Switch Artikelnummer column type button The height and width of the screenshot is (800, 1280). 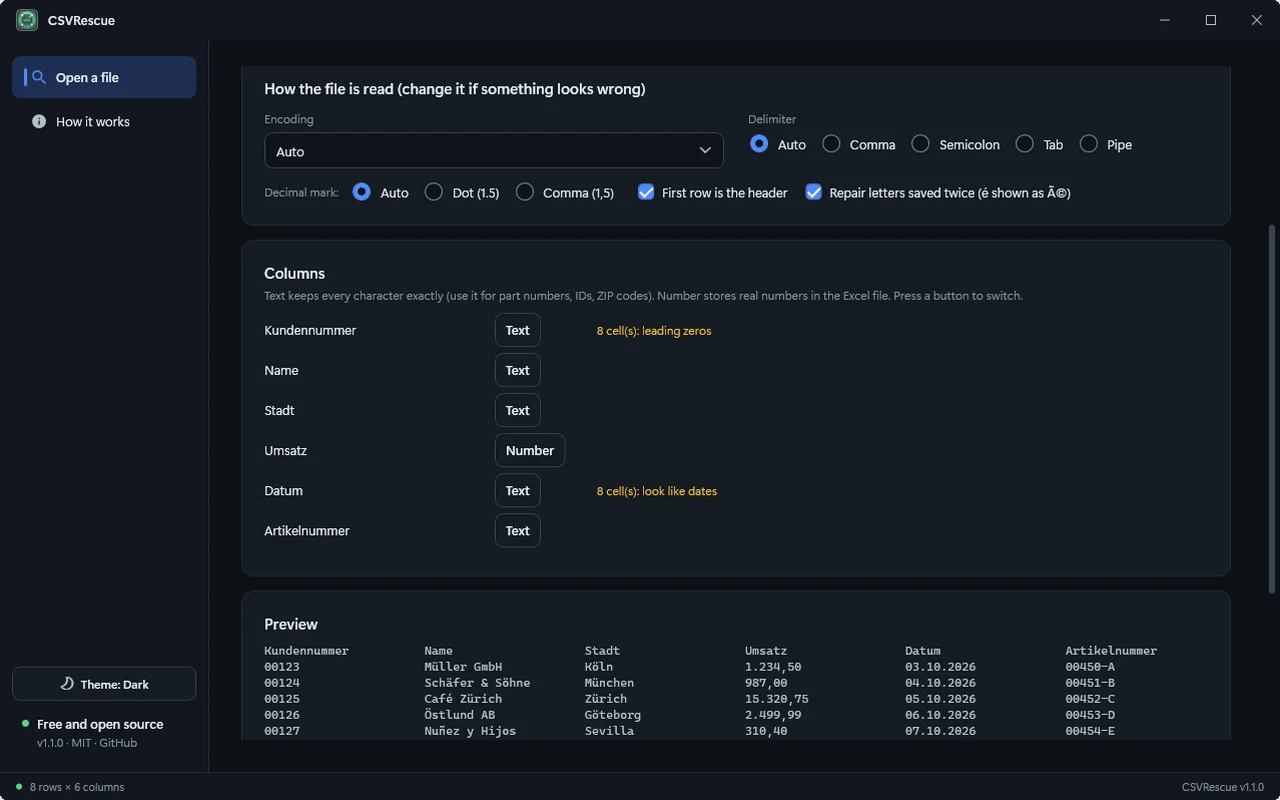point(518,530)
